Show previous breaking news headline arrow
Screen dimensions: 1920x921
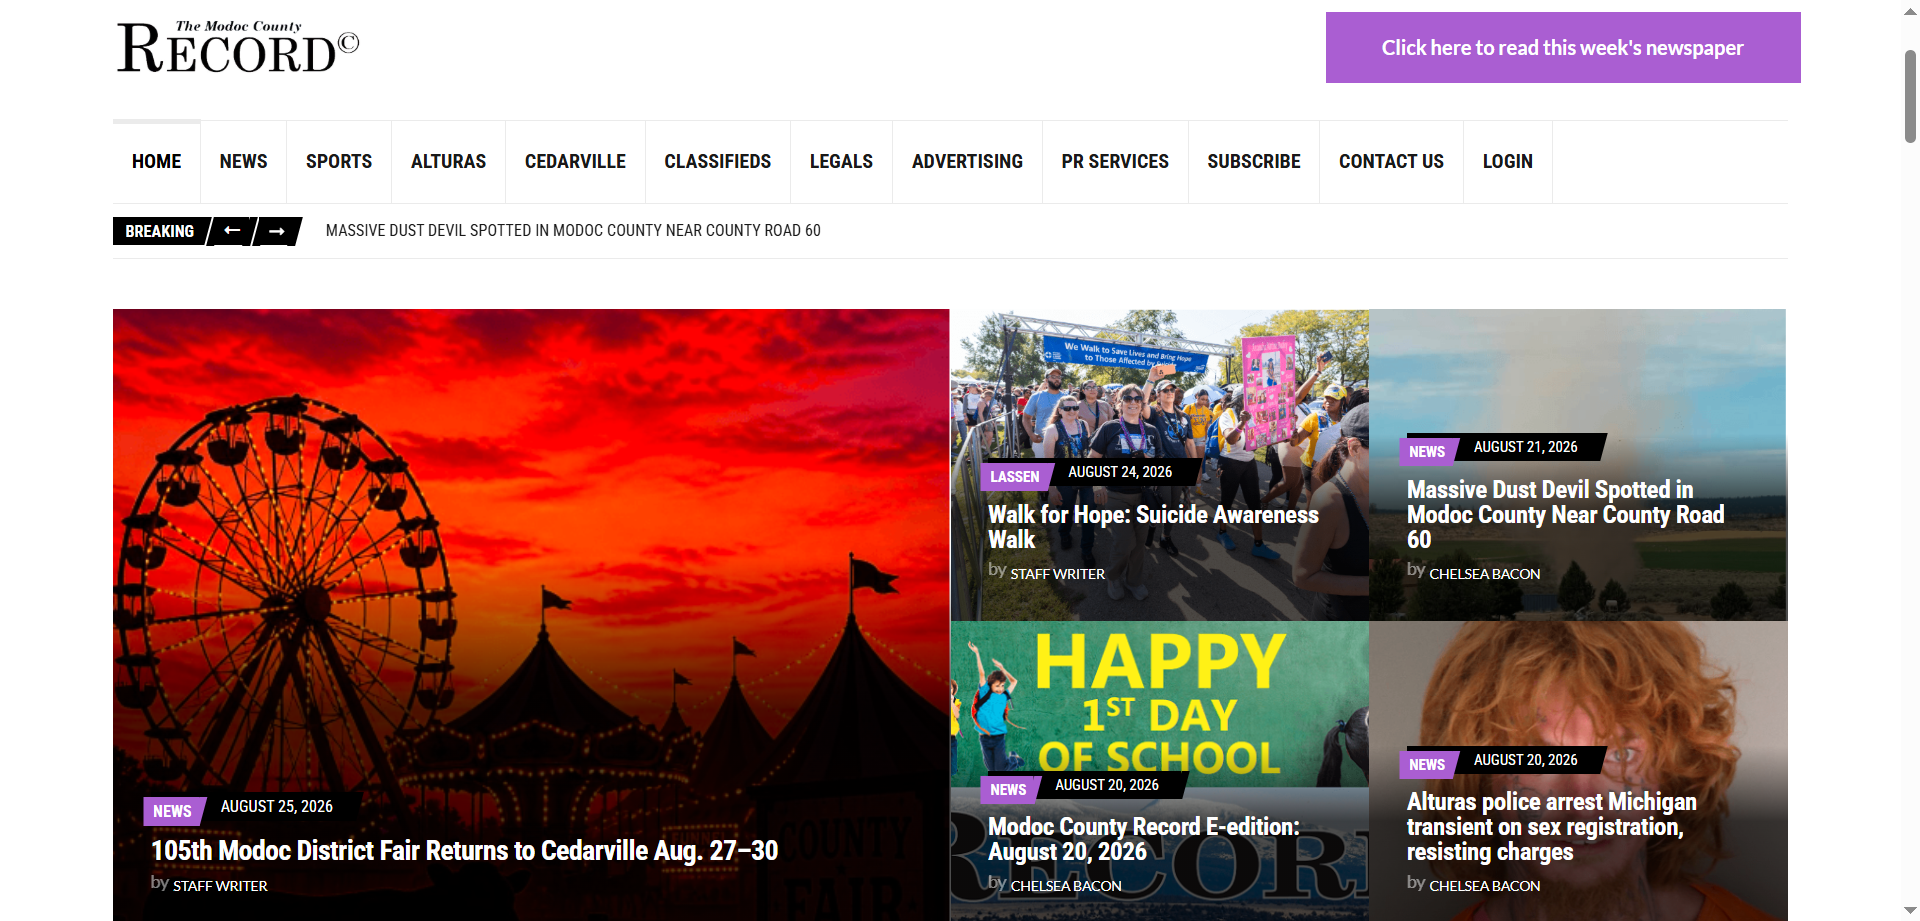(232, 231)
